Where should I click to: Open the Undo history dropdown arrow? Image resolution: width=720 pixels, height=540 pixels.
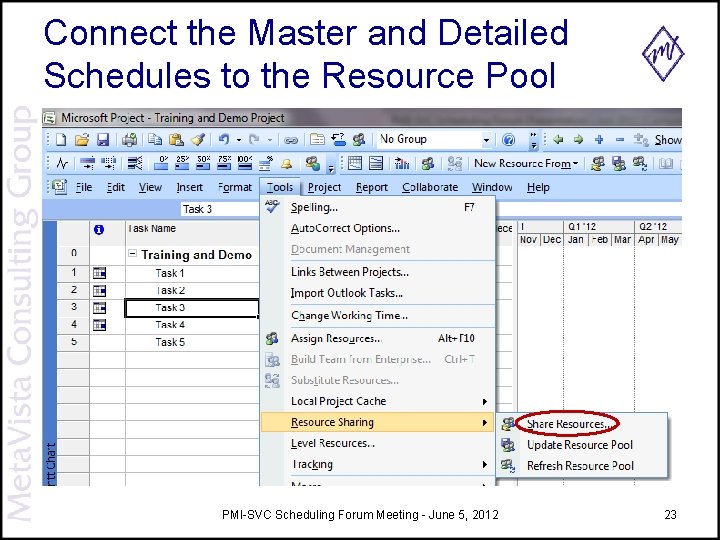point(238,140)
